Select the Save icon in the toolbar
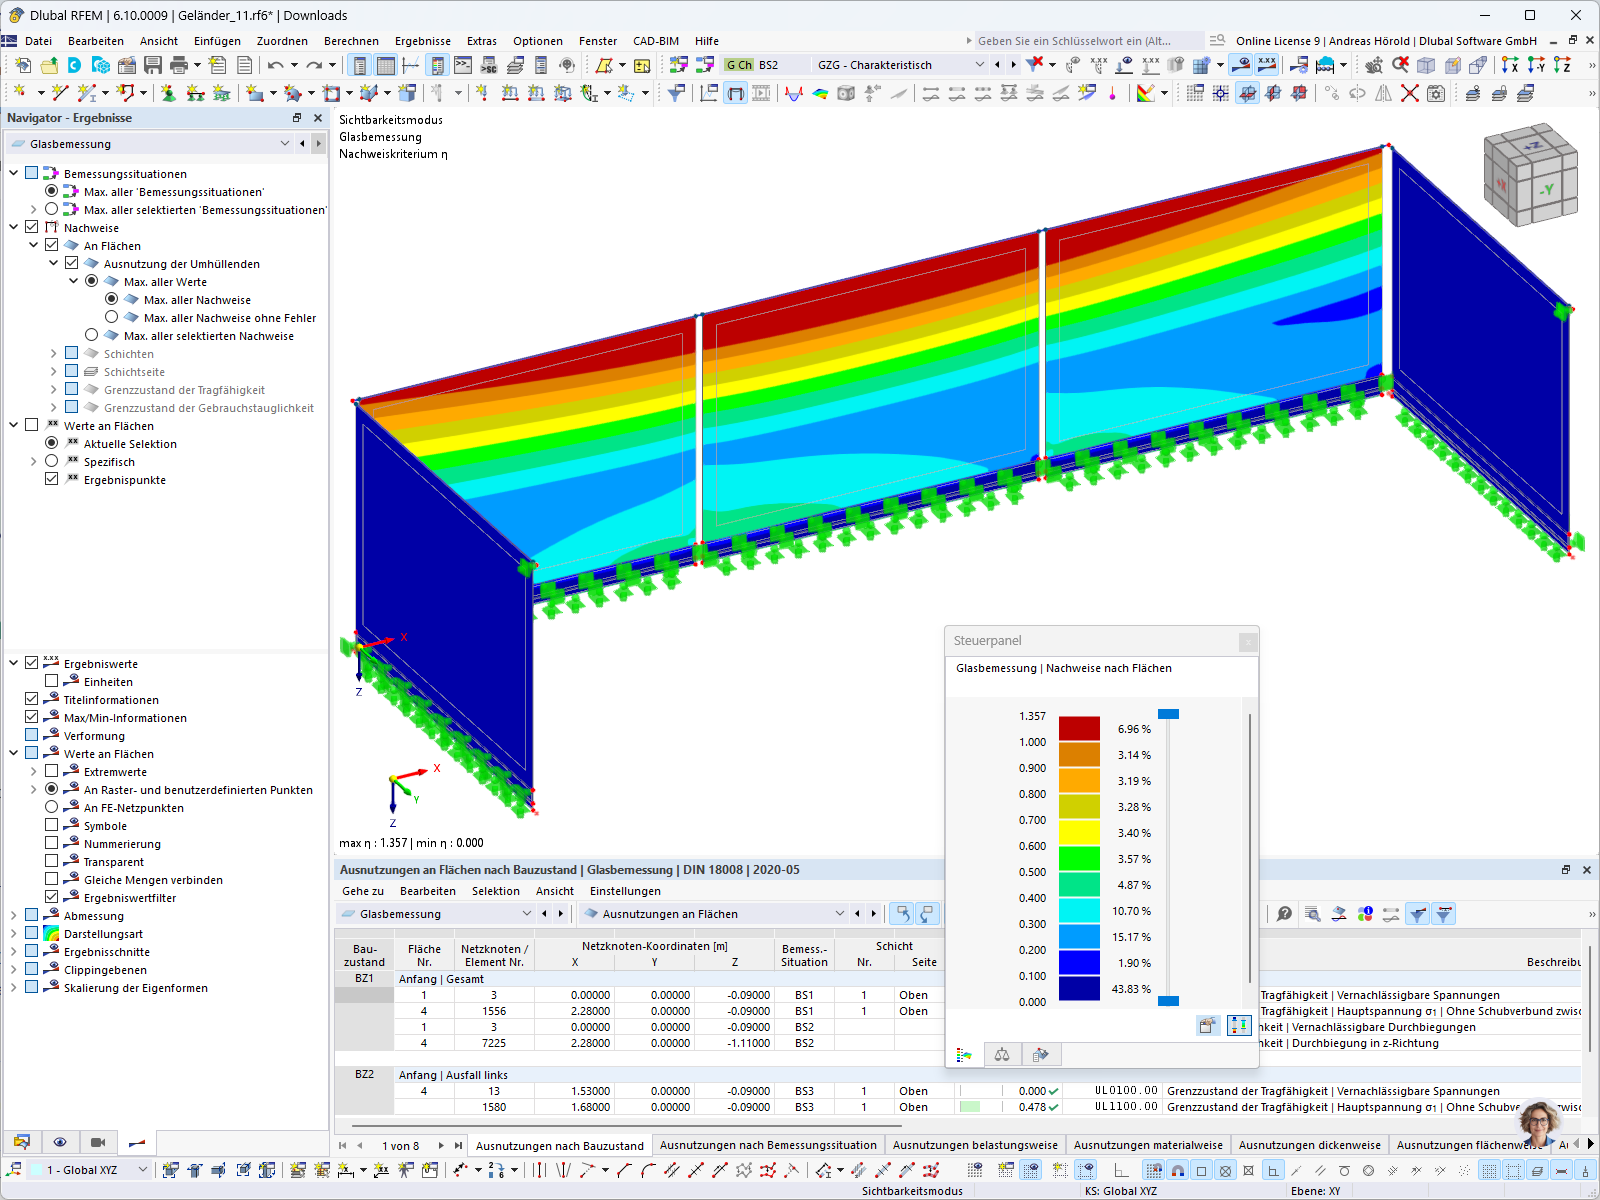1600x1200 pixels. click(x=152, y=64)
